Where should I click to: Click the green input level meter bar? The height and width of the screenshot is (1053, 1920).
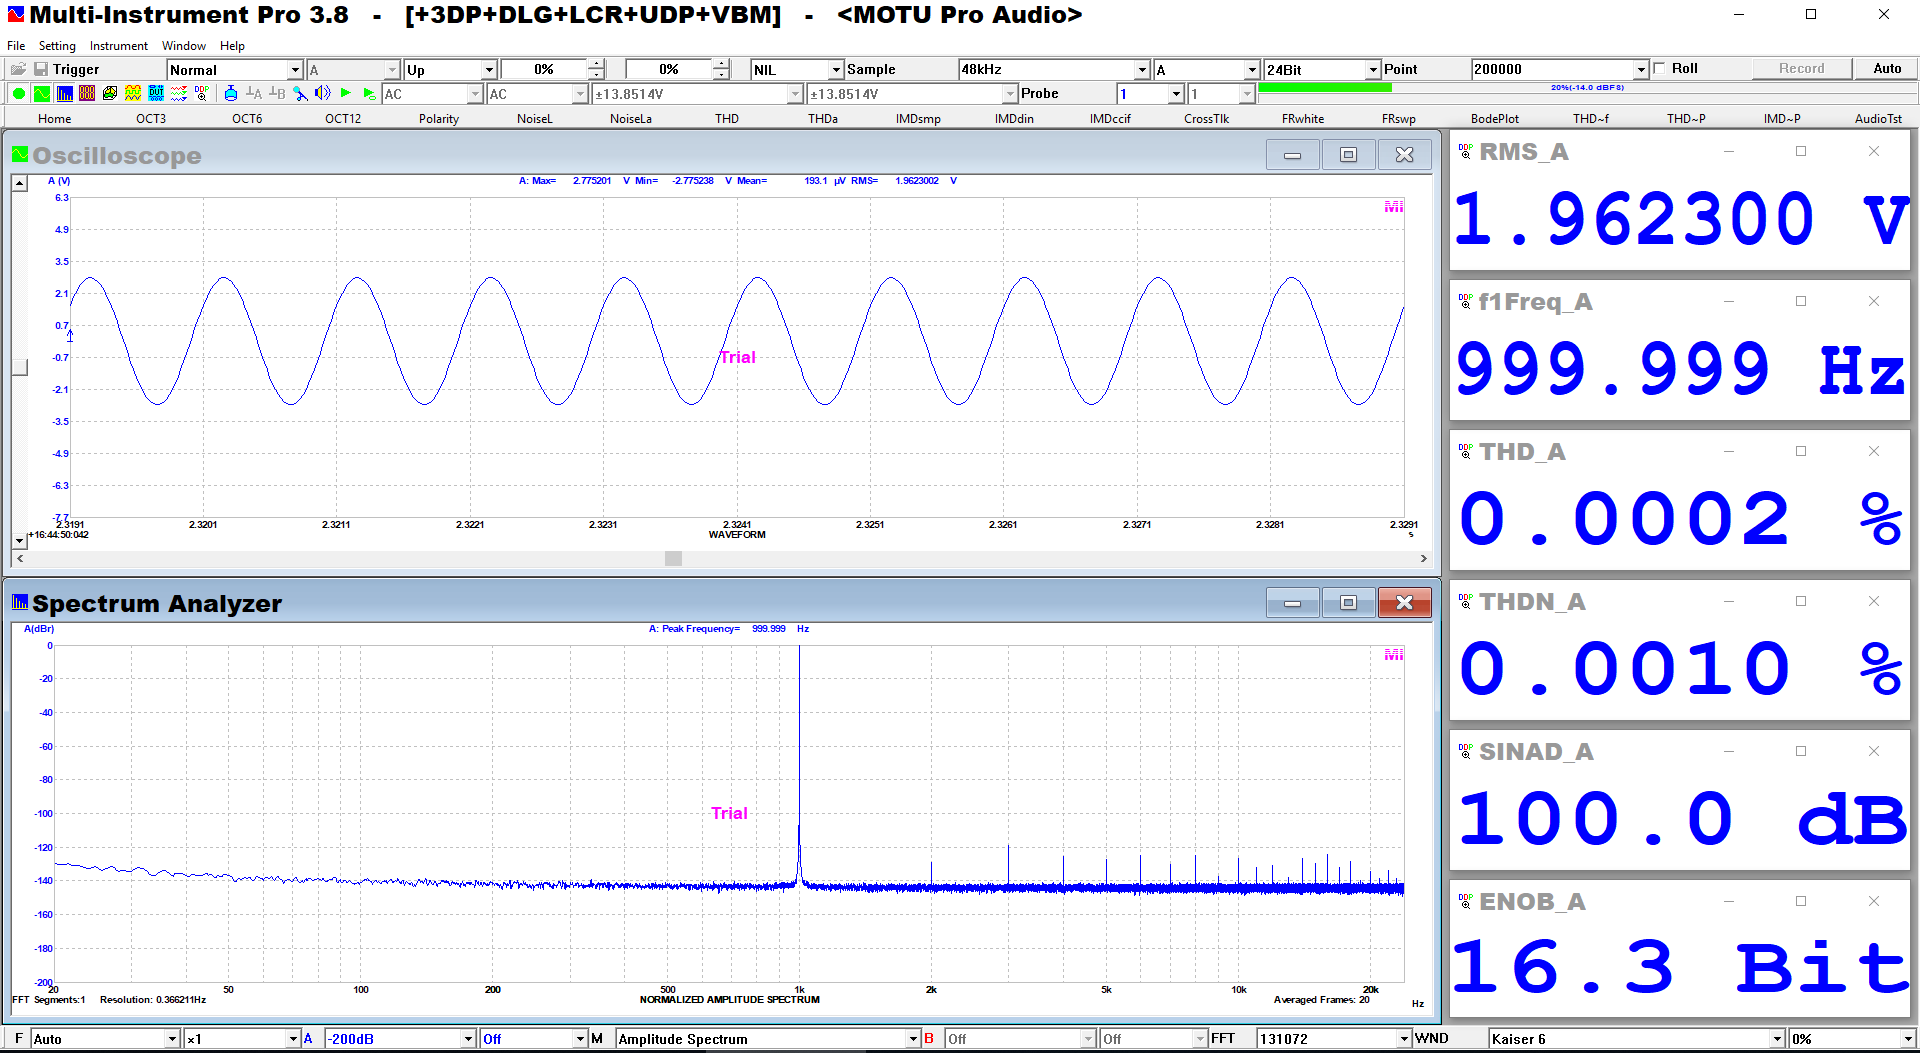tap(1325, 88)
